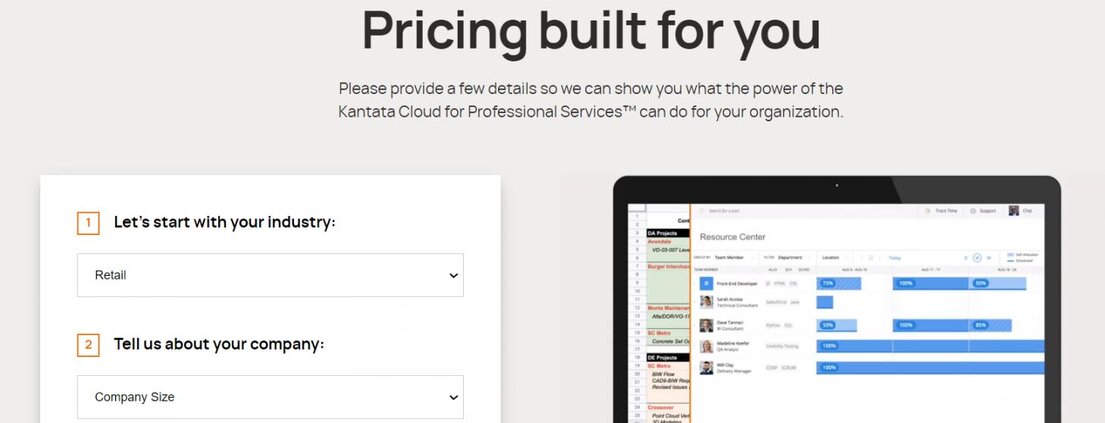The height and width of the screenshot is (423, 1105).
Task: Click the step 2 number badge
Action: (88, 345)
